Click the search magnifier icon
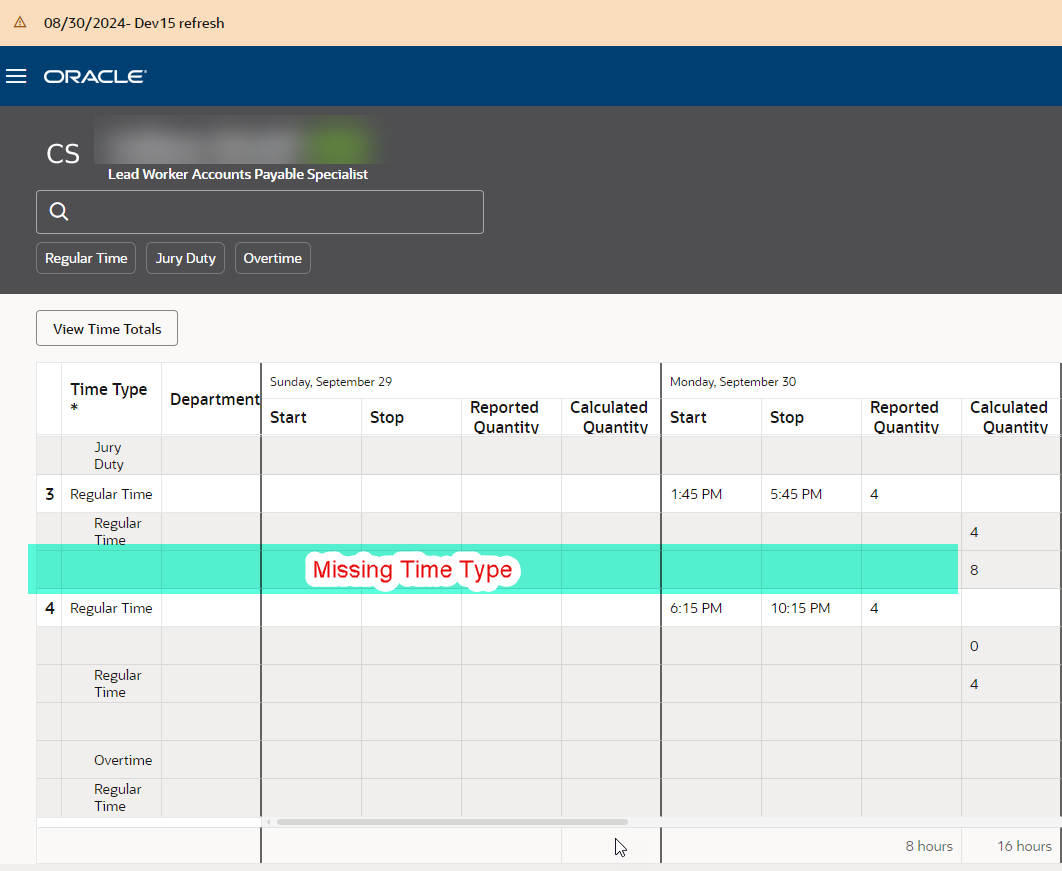The image size is (1062, 871). click(58, 211)
